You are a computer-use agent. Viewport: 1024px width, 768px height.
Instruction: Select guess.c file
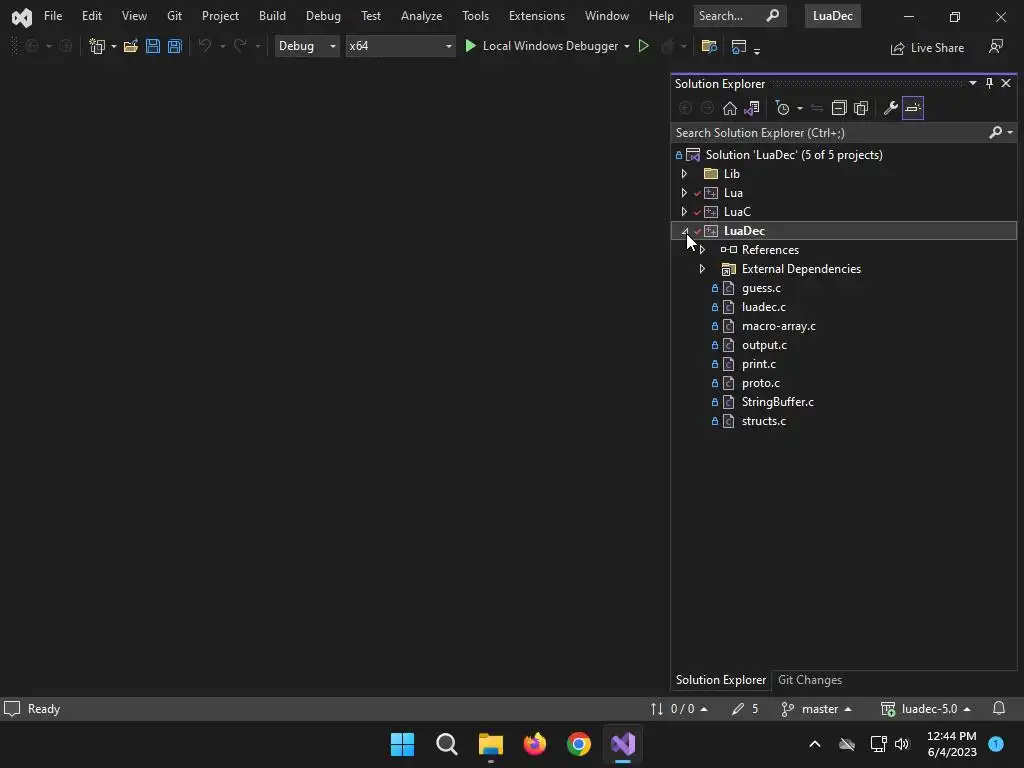[761, 288]
